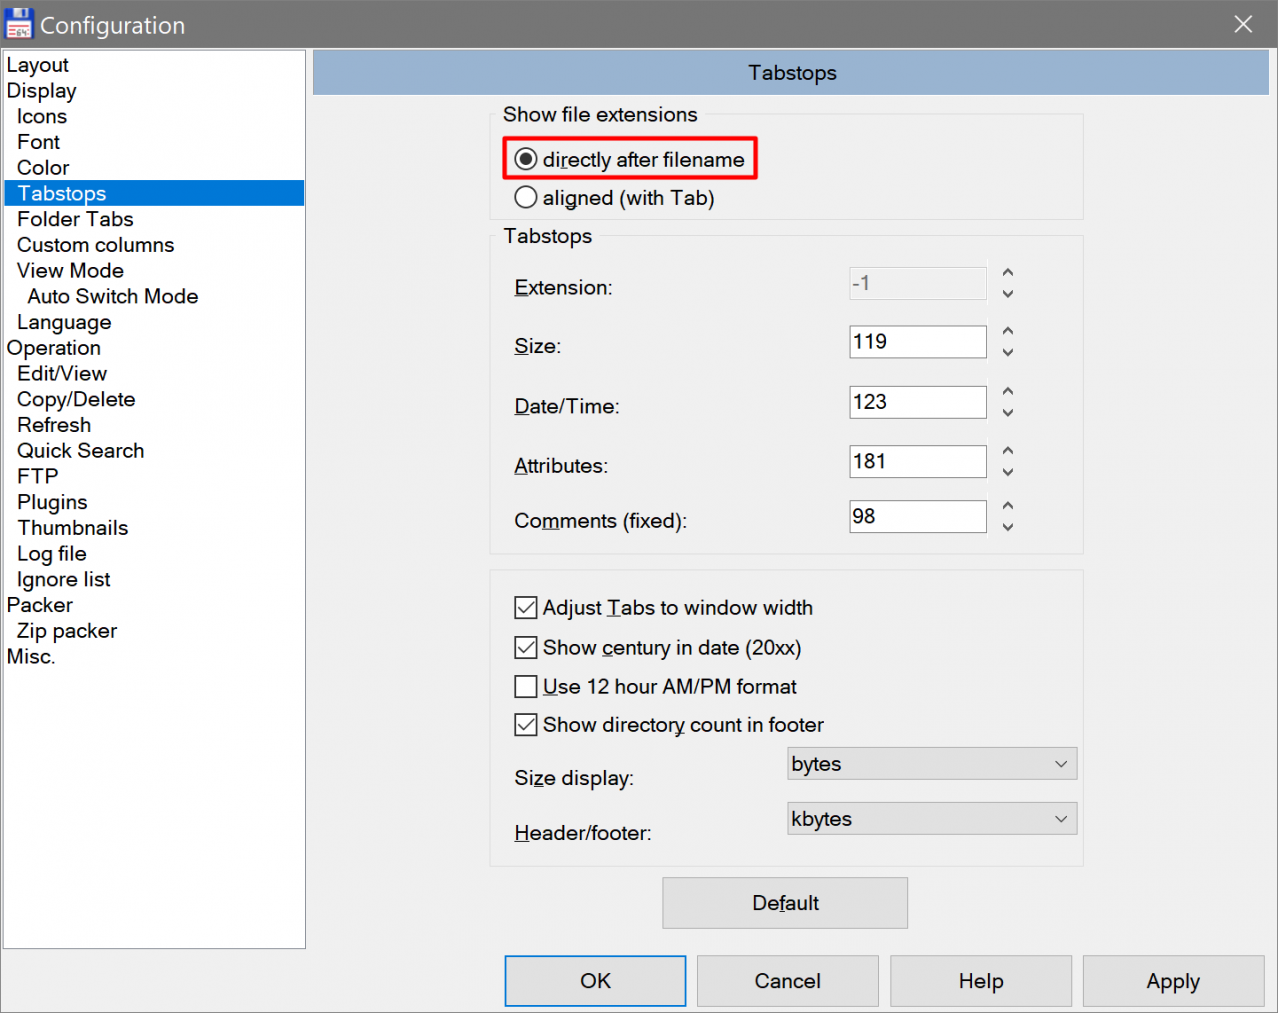Click Apply to save settings
The image size is (1278, 1013).
point(1172,981)
